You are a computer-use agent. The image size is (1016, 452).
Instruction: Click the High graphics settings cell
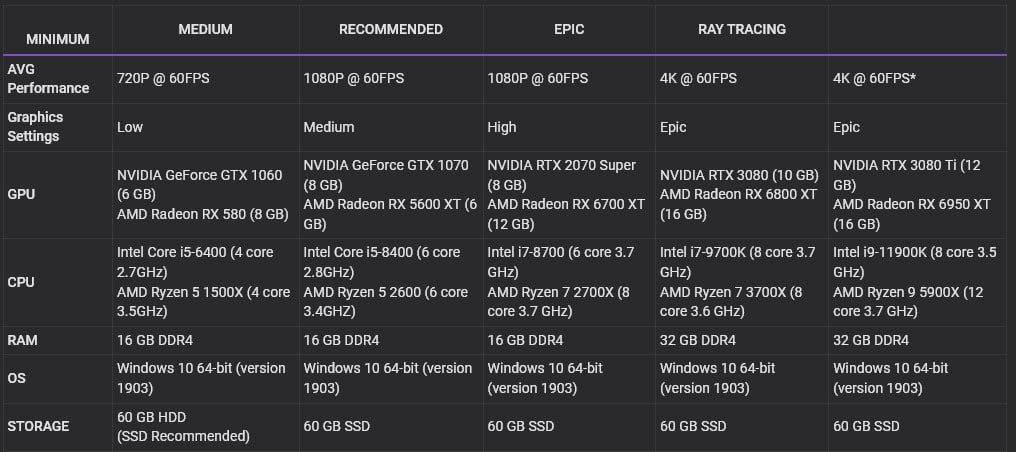pyautogui.click(x=502, y=127)
